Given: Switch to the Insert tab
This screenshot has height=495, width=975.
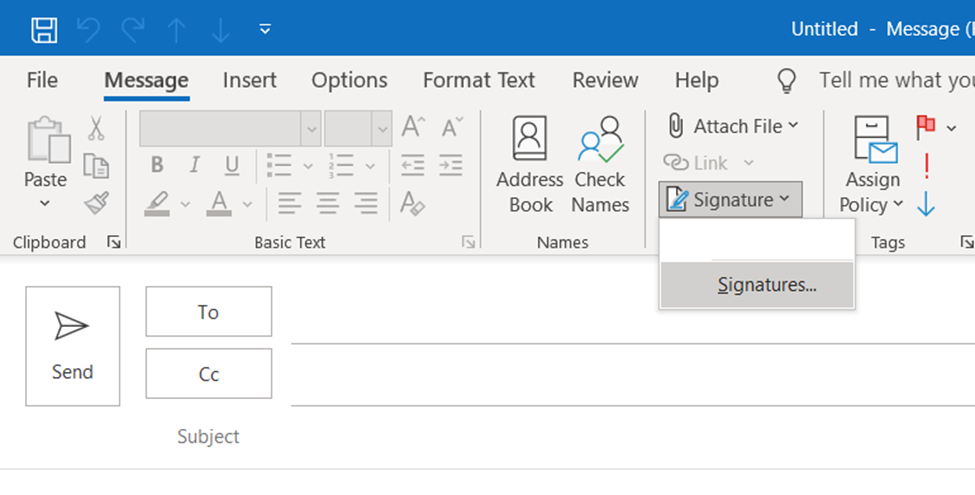Looking at the screenshot, I should (x=250, y=80).
